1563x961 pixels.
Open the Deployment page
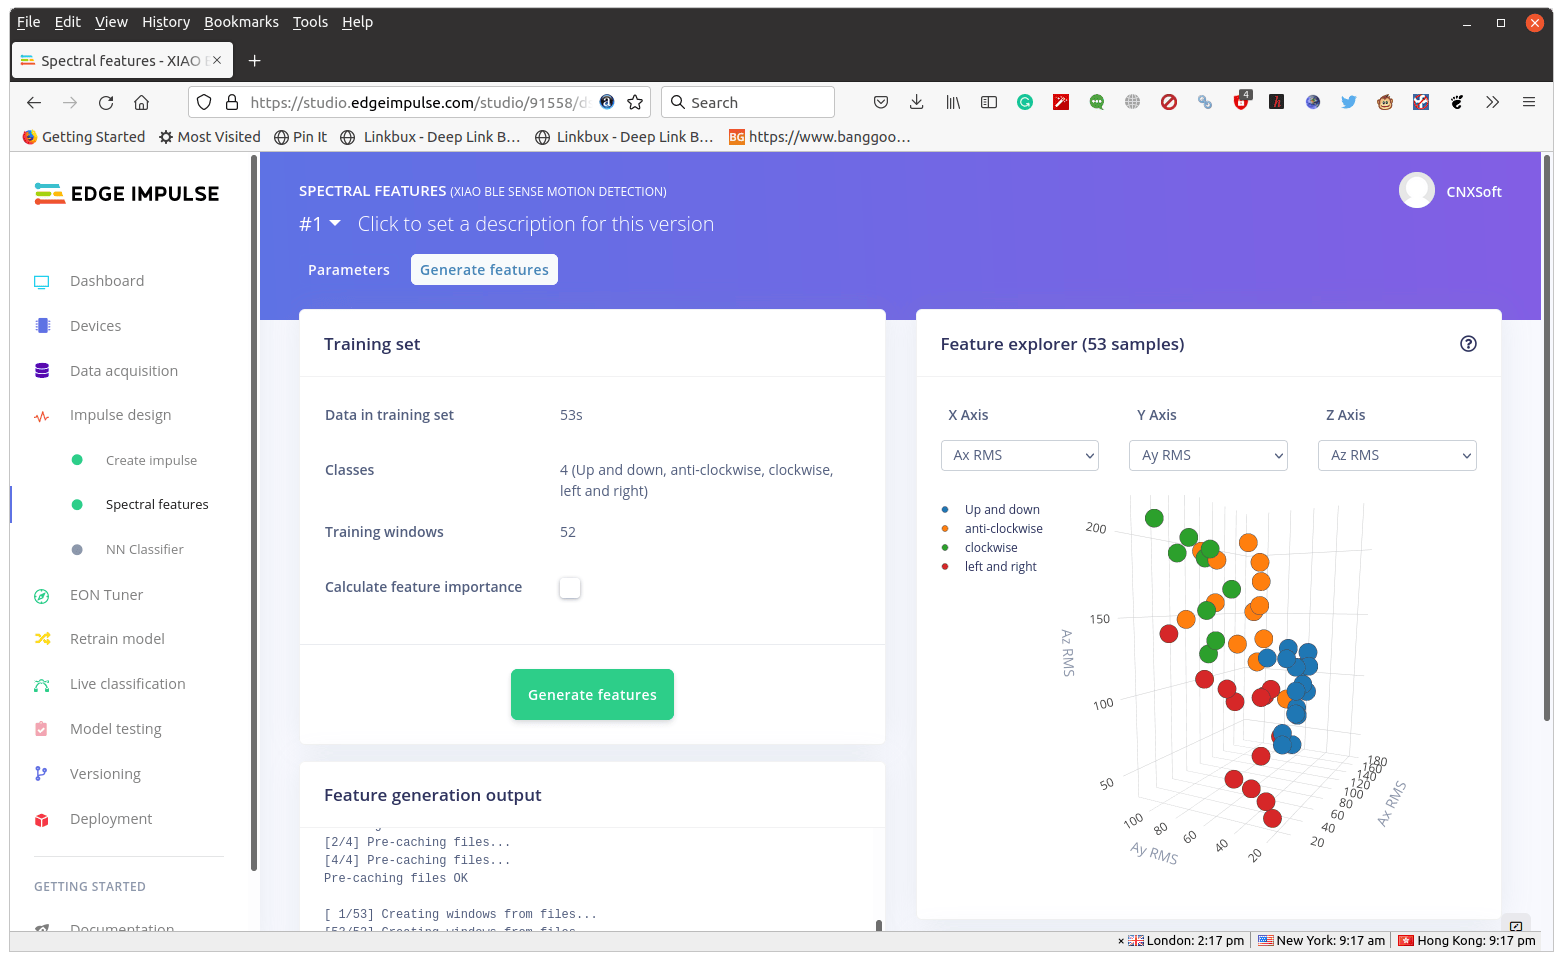point(111,819)
